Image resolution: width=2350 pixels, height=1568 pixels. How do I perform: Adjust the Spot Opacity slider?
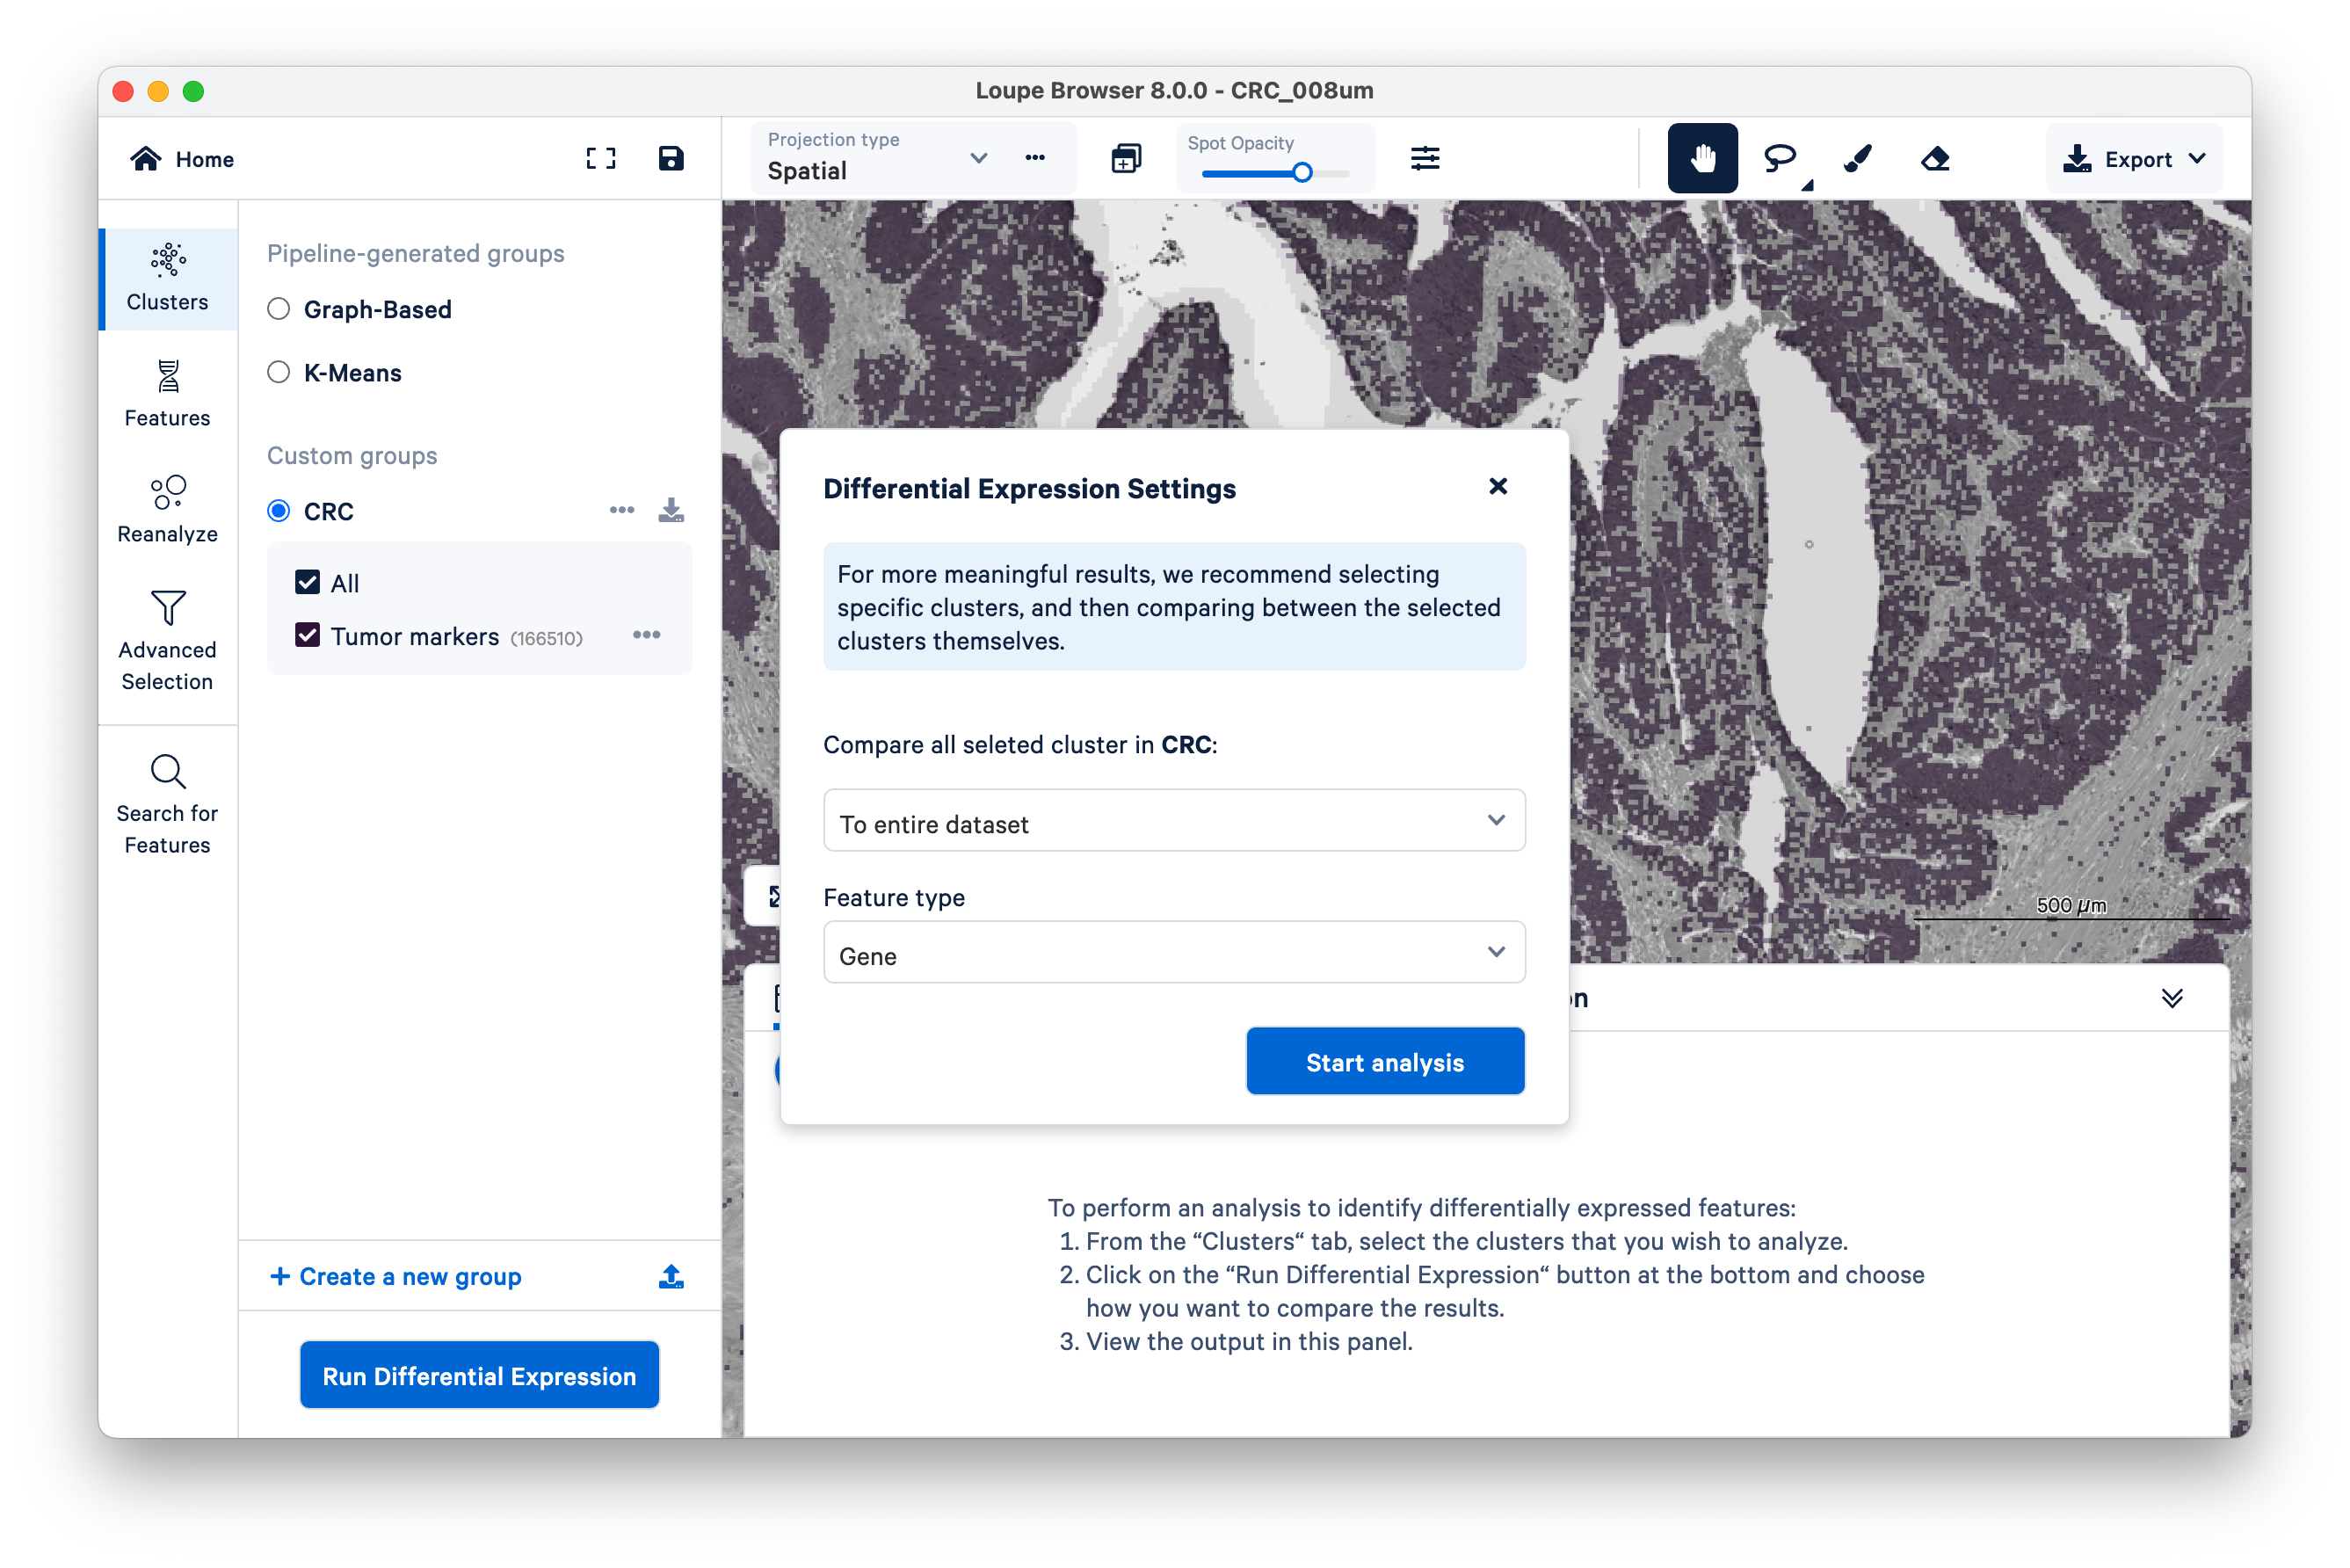(x=1302, y=173)
